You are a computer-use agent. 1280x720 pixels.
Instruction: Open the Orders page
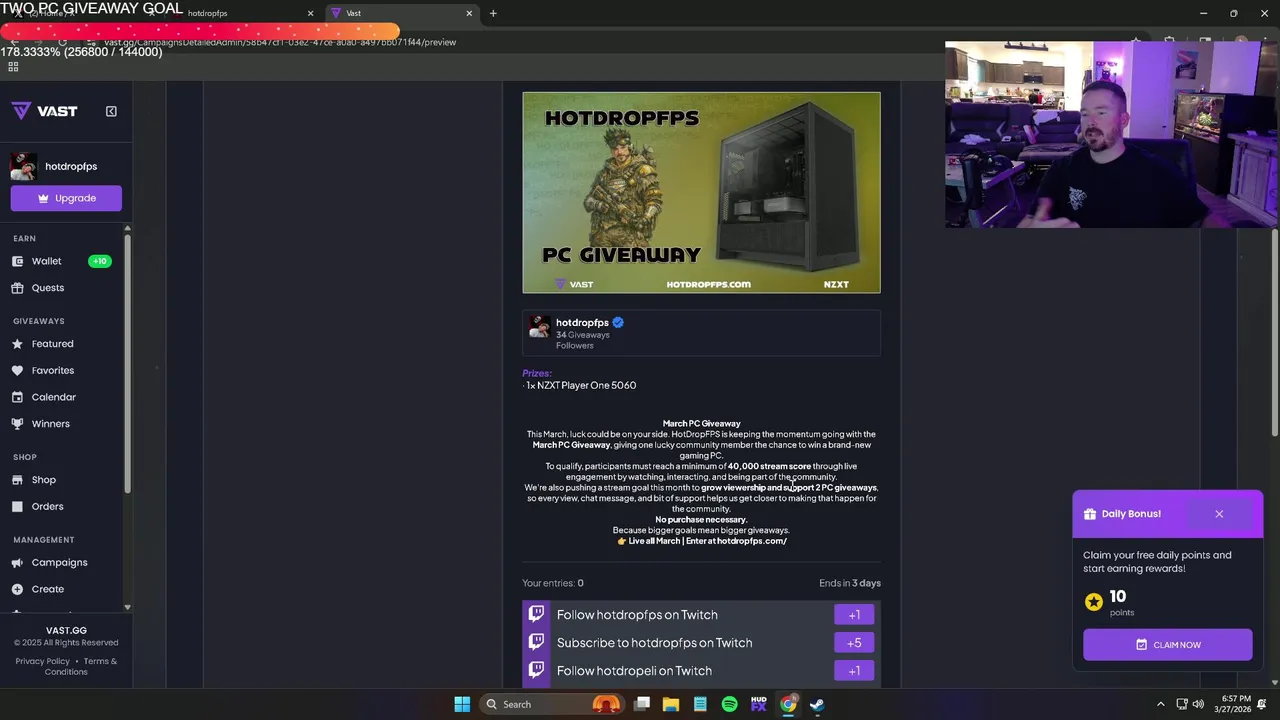coord(47,506)
